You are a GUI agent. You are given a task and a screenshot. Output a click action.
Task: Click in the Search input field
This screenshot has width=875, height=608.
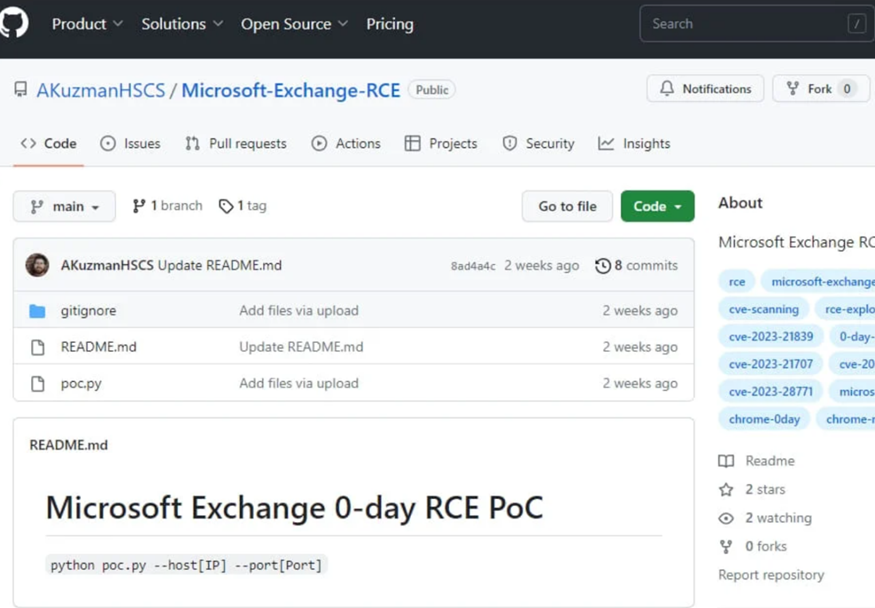(x=750, y=24)
